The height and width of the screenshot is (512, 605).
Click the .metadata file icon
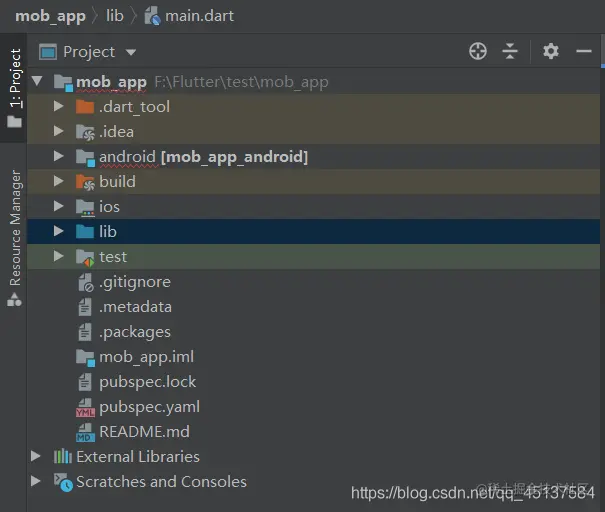[x=85, y=307]
